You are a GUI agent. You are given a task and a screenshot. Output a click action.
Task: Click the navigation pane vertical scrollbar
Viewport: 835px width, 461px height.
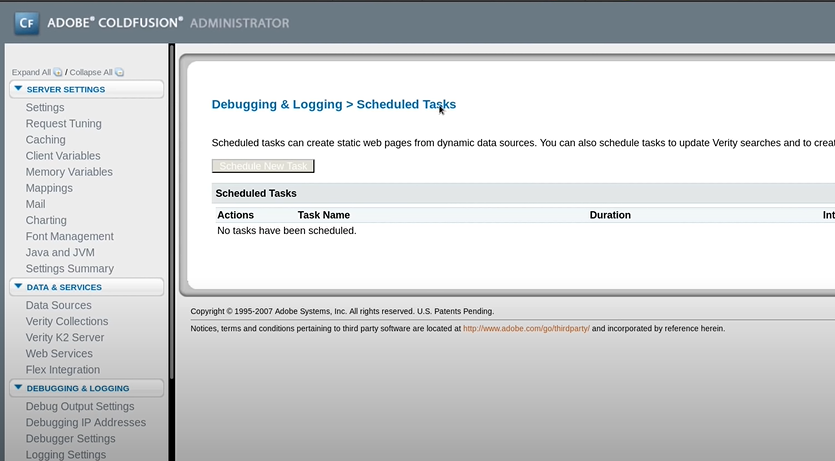click(x=171, y=213)
